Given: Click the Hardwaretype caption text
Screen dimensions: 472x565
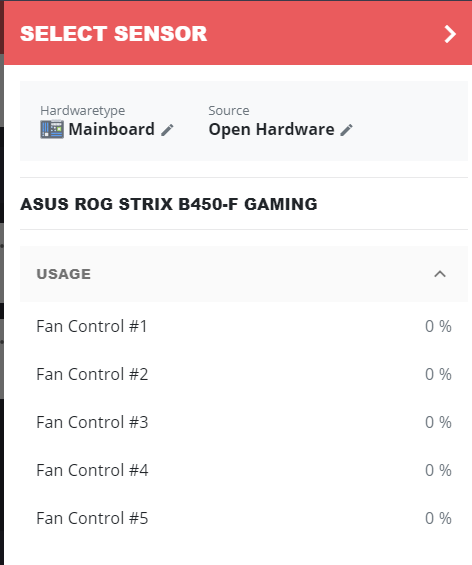Looking at the screenshot, I should click(83, 111).
